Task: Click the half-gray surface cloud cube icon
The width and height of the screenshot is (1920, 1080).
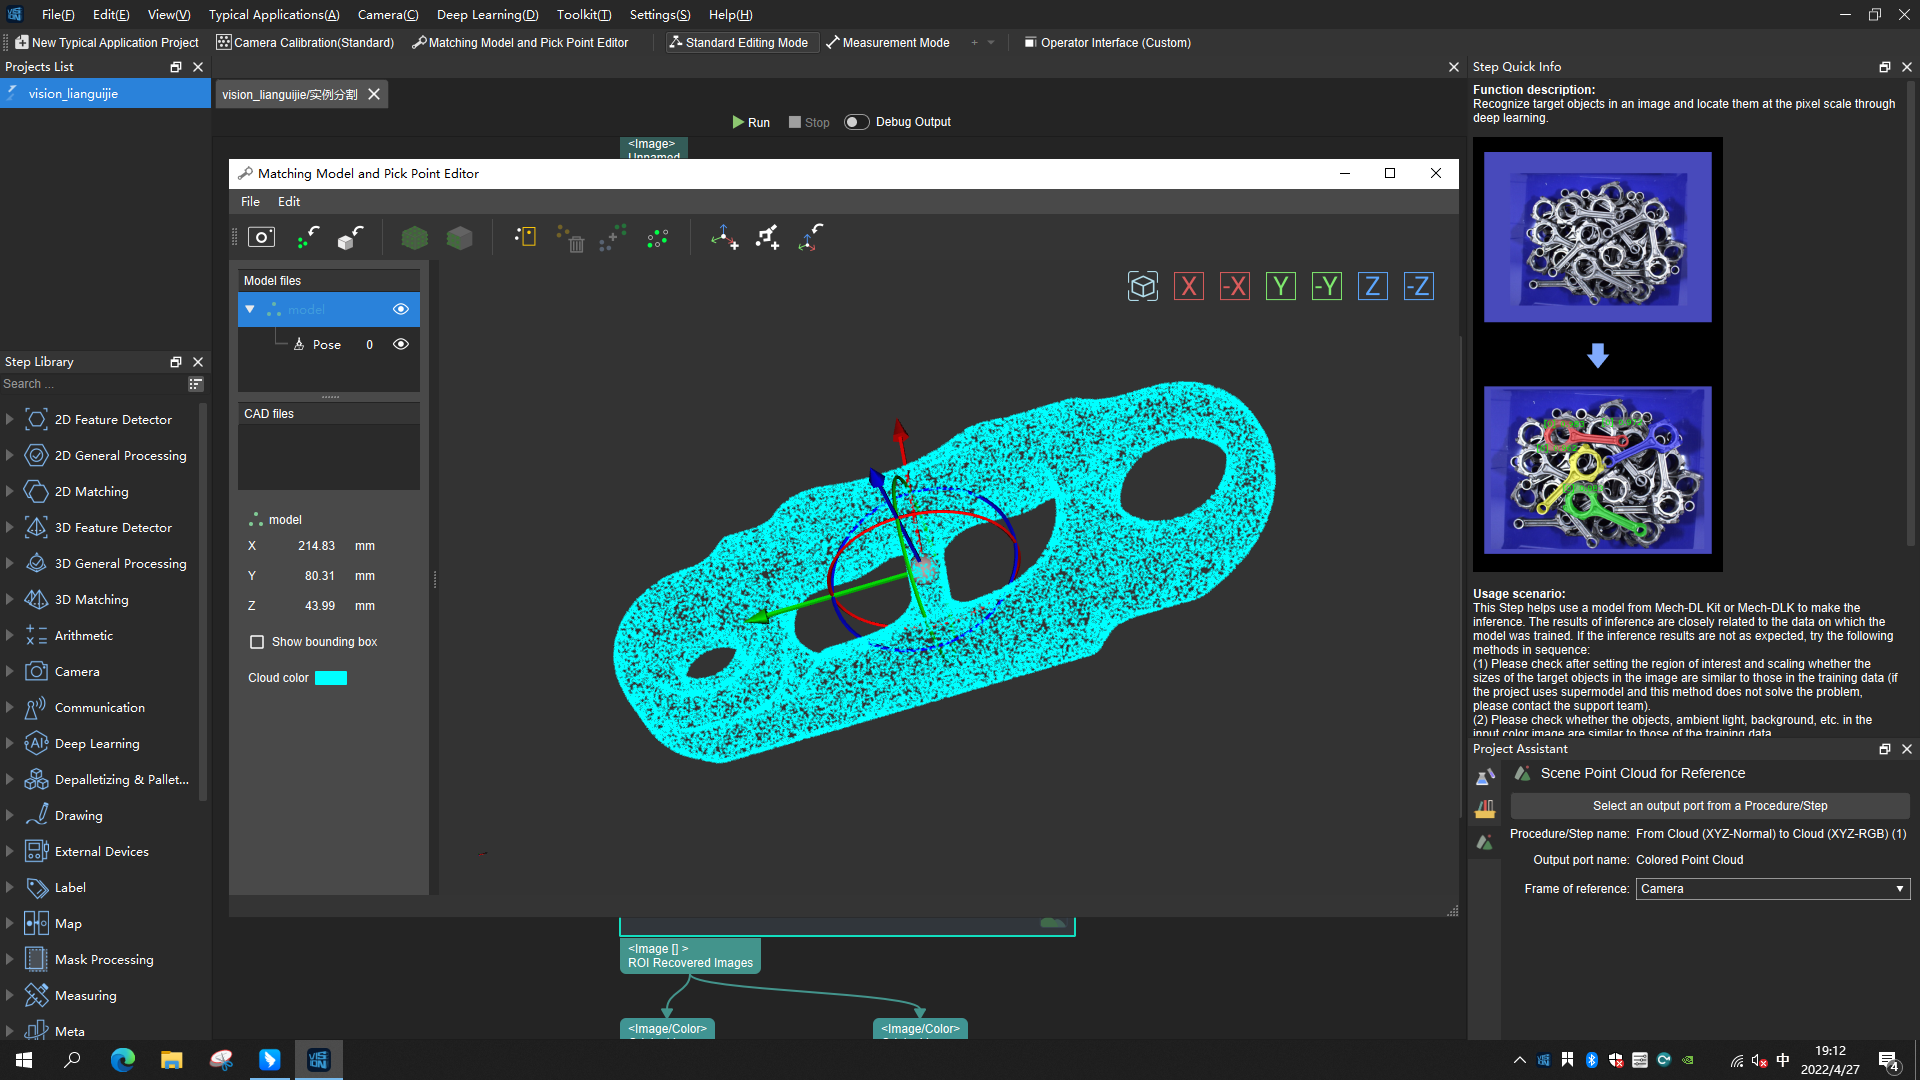Action: [459, 237]
